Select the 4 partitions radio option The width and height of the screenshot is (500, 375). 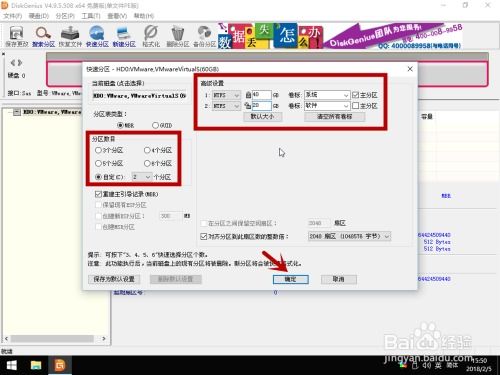[147, 150]
